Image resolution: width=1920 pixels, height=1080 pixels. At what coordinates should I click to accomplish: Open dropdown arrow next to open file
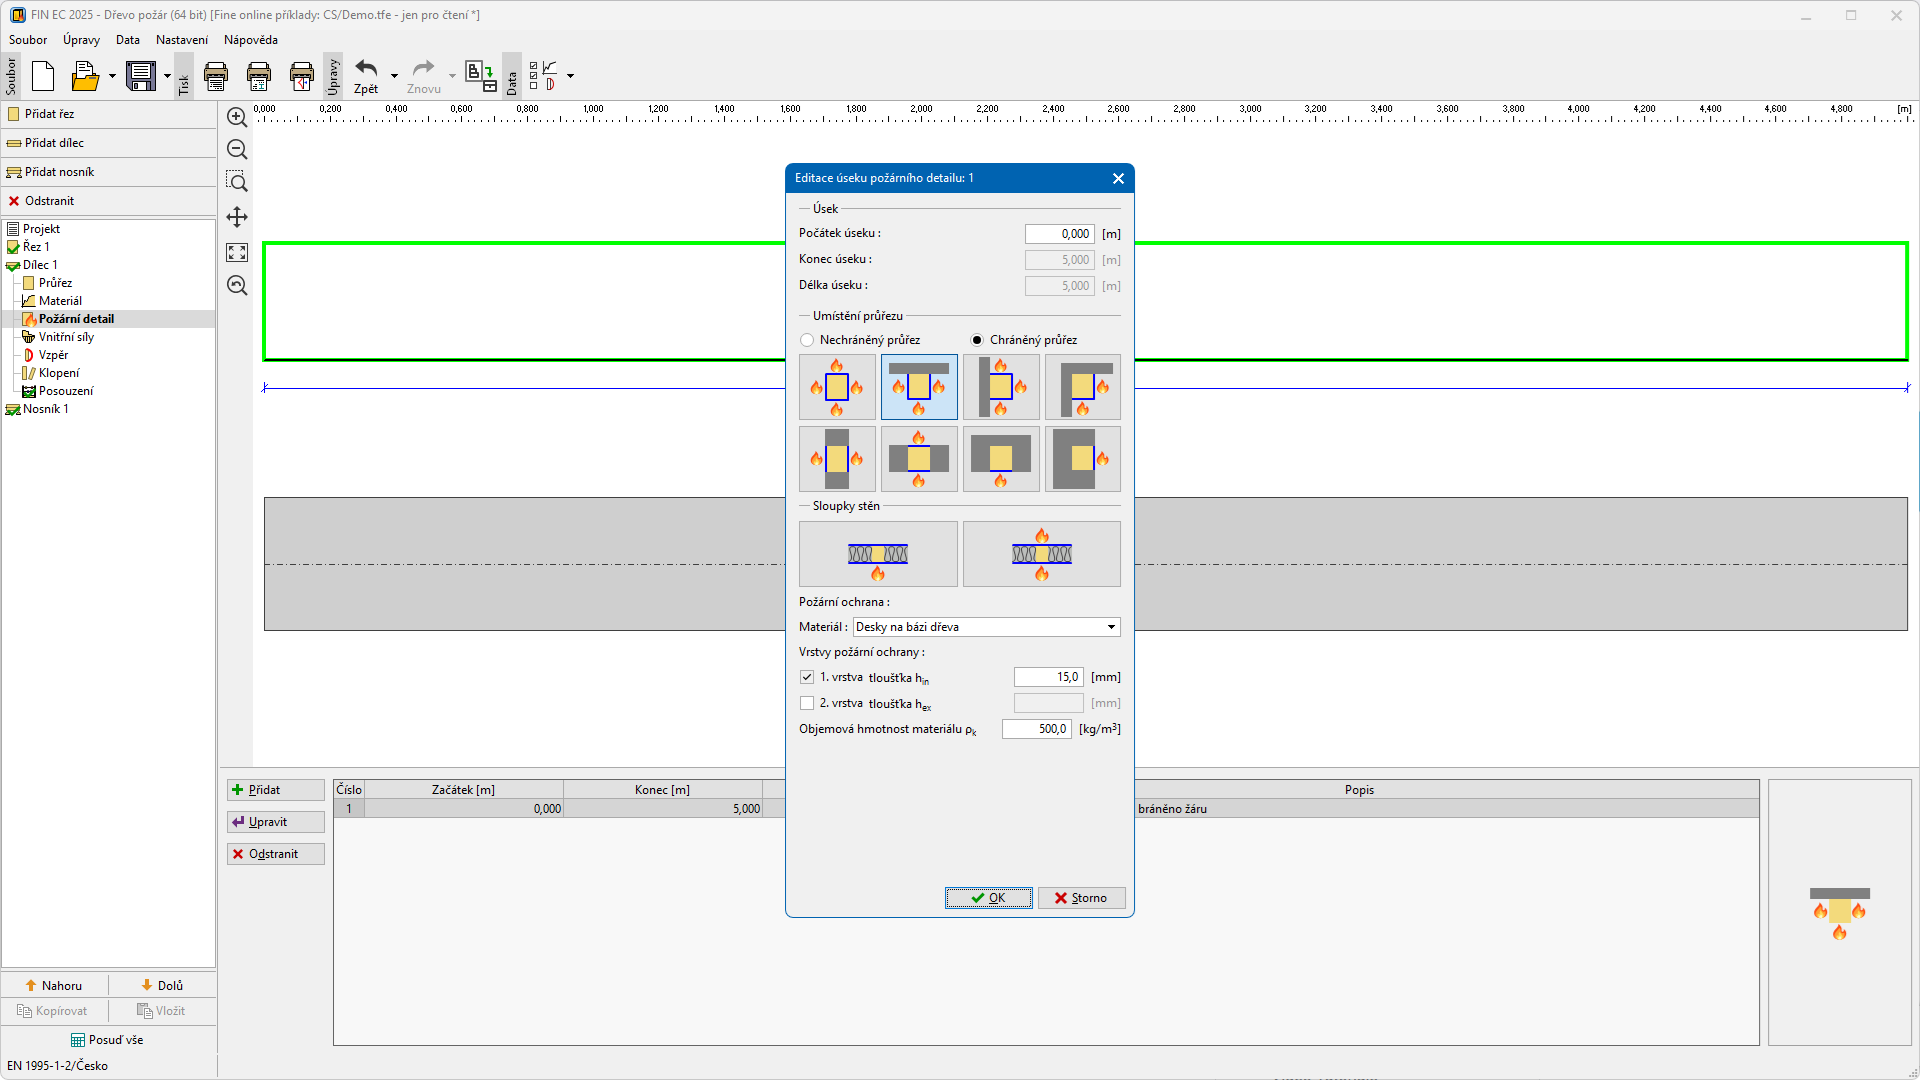point(112,76)
